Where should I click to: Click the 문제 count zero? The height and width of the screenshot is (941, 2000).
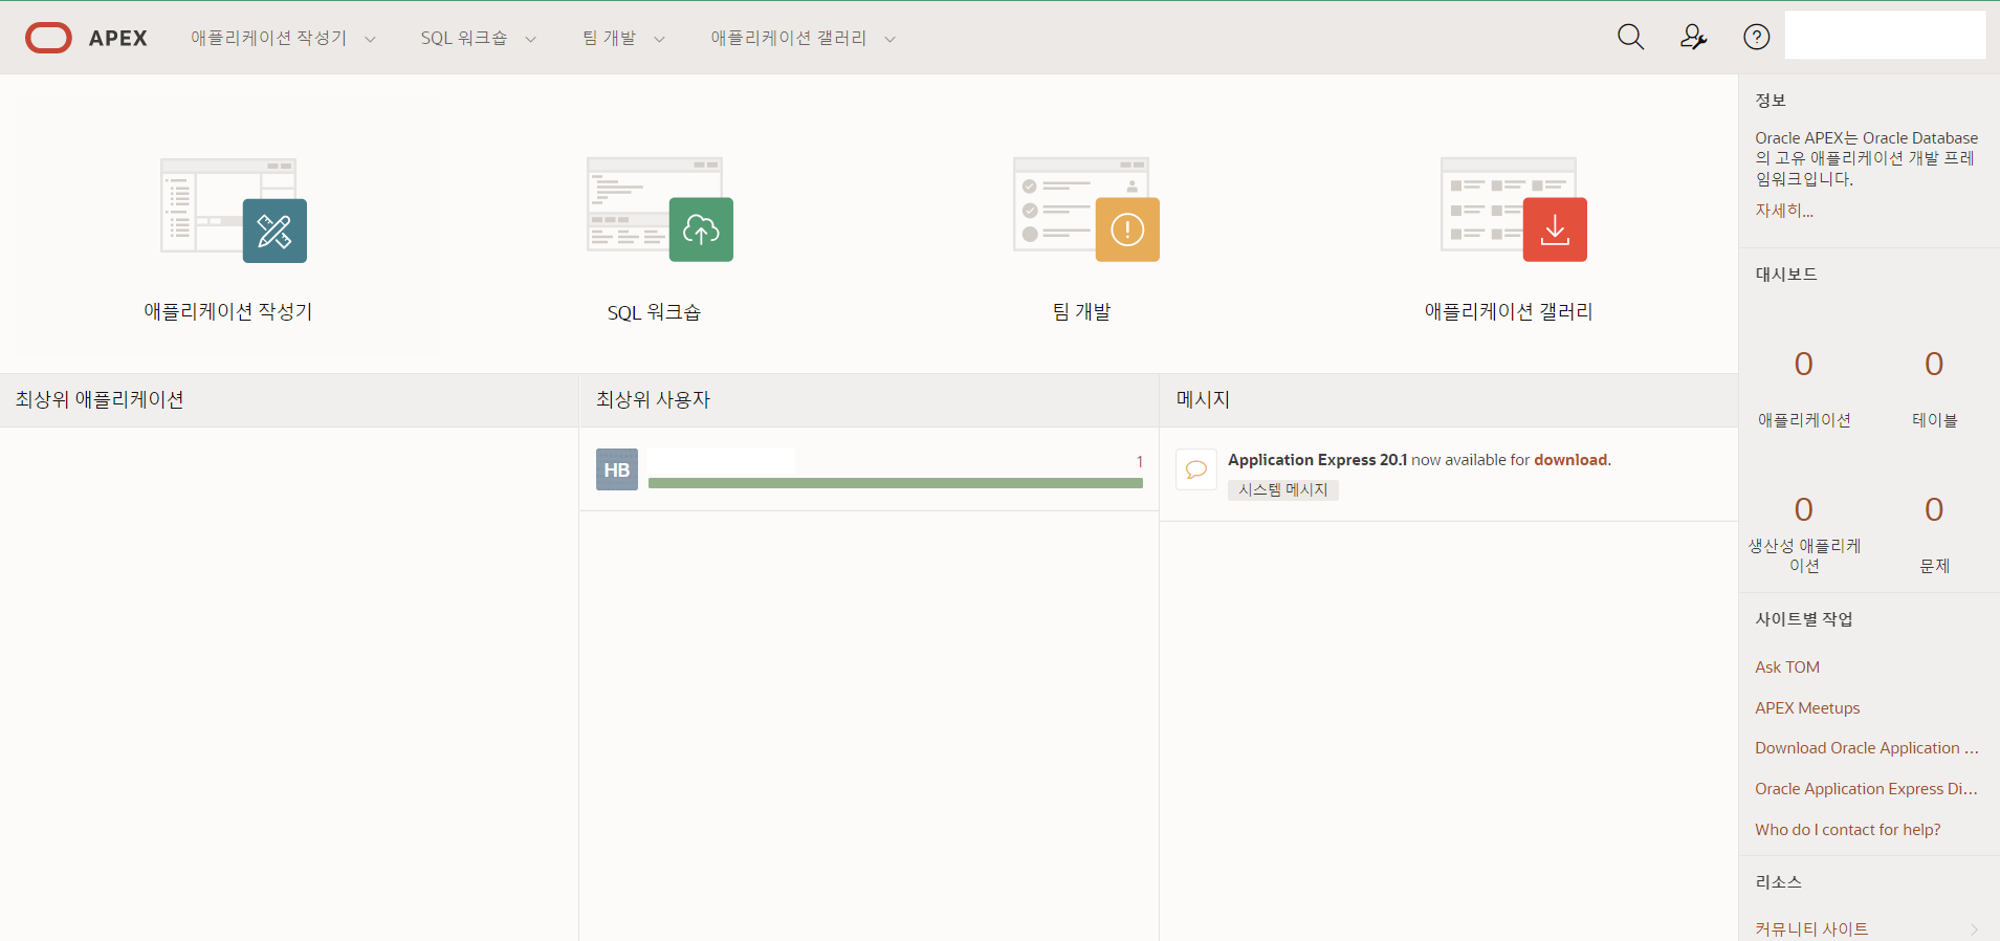point(1934,510)
